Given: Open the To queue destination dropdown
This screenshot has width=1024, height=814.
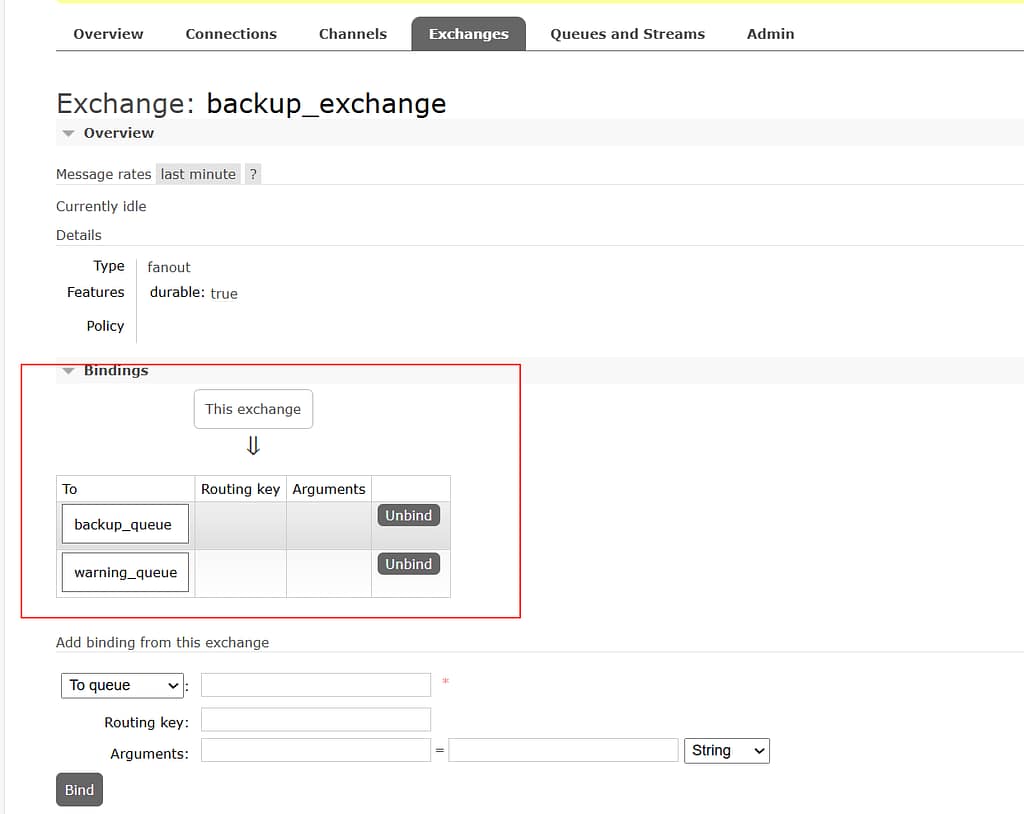Looking at the screenshot, I should (123, 685).
